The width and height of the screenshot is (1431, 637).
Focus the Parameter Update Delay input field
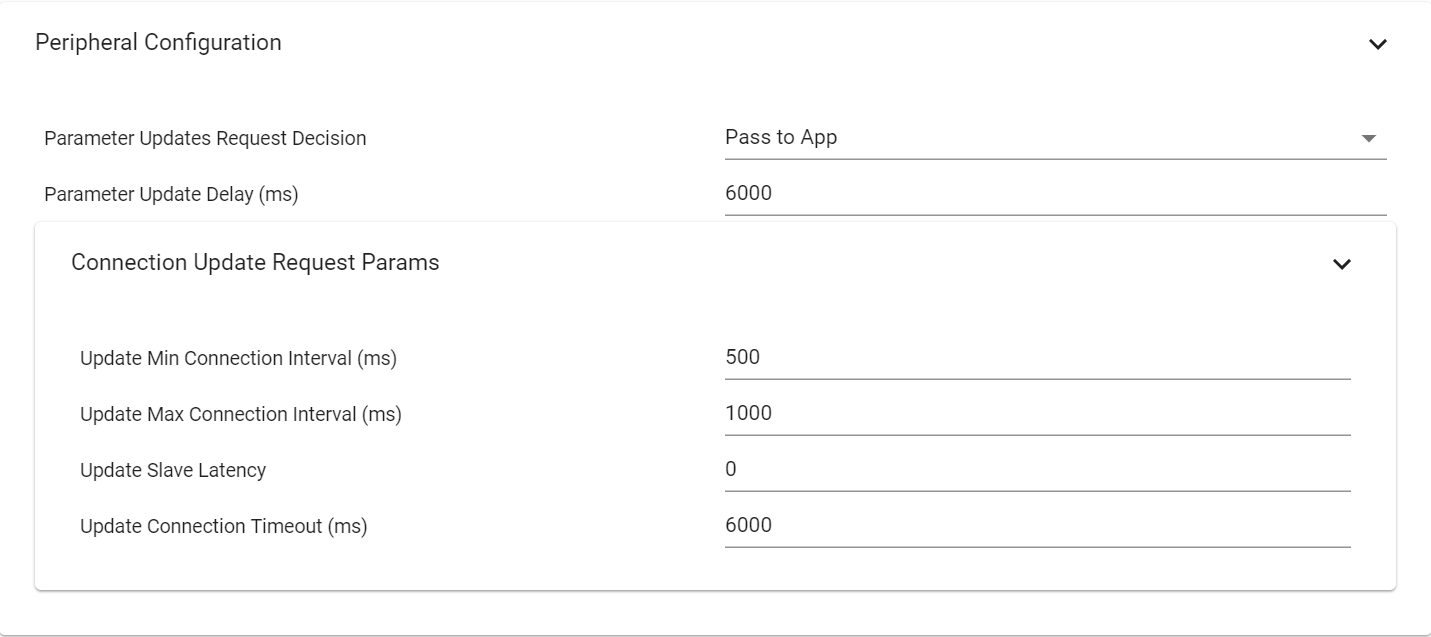[x=1055, y=194]
